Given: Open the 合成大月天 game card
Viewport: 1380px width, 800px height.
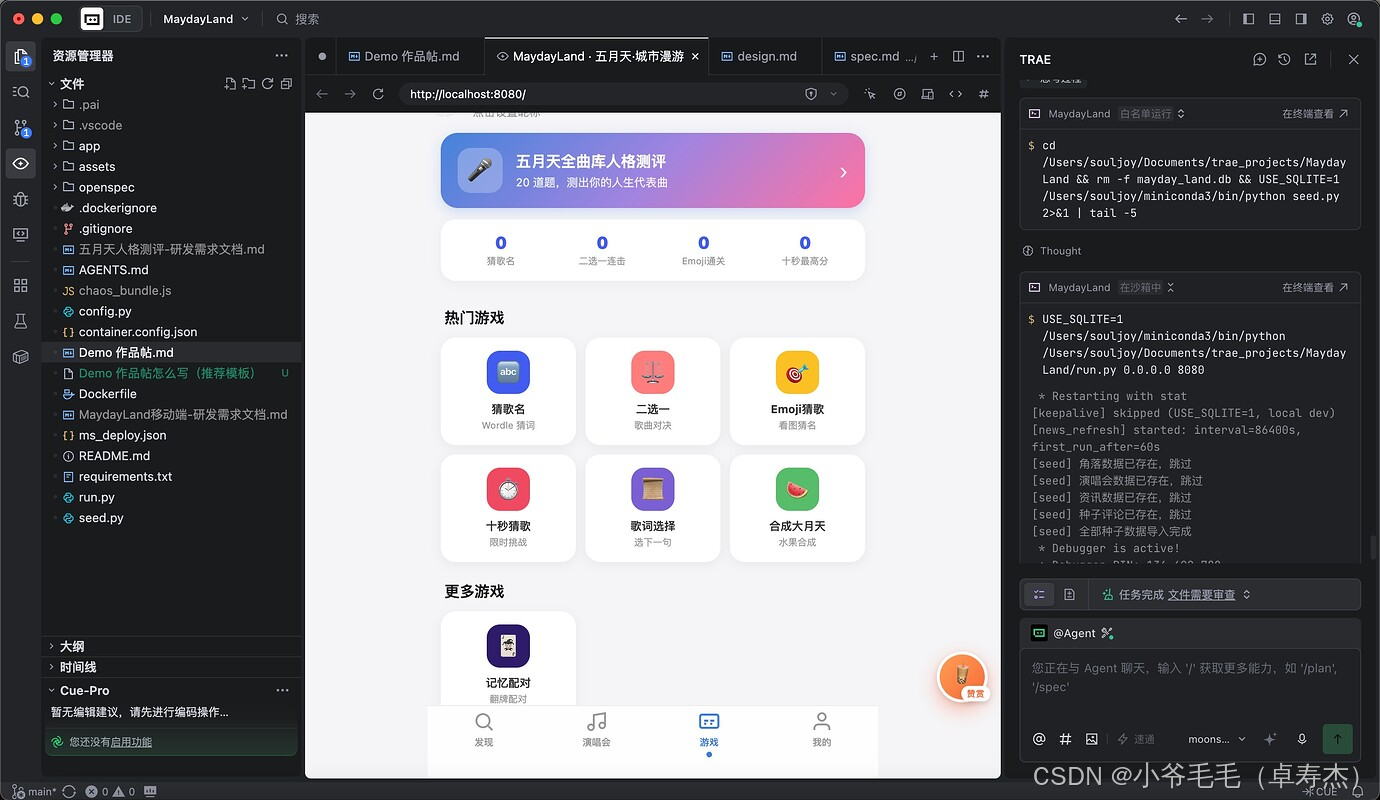Looking at the screenshot, I should pyautogui.click(x=797, y=508).
